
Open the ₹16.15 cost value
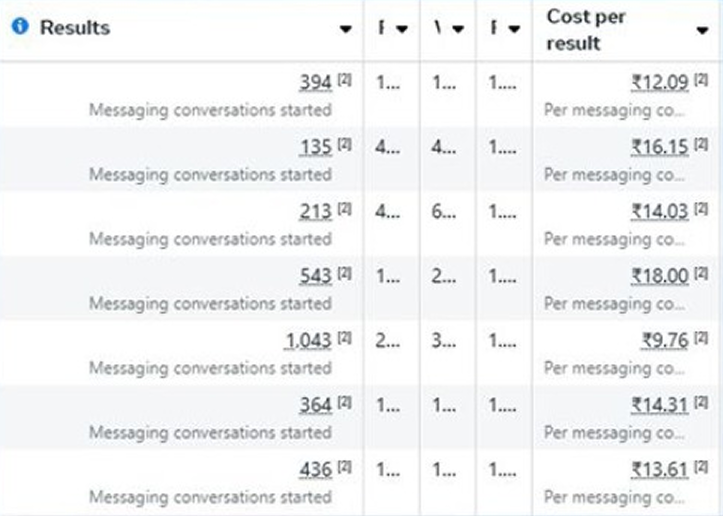(x=659, y=148)
